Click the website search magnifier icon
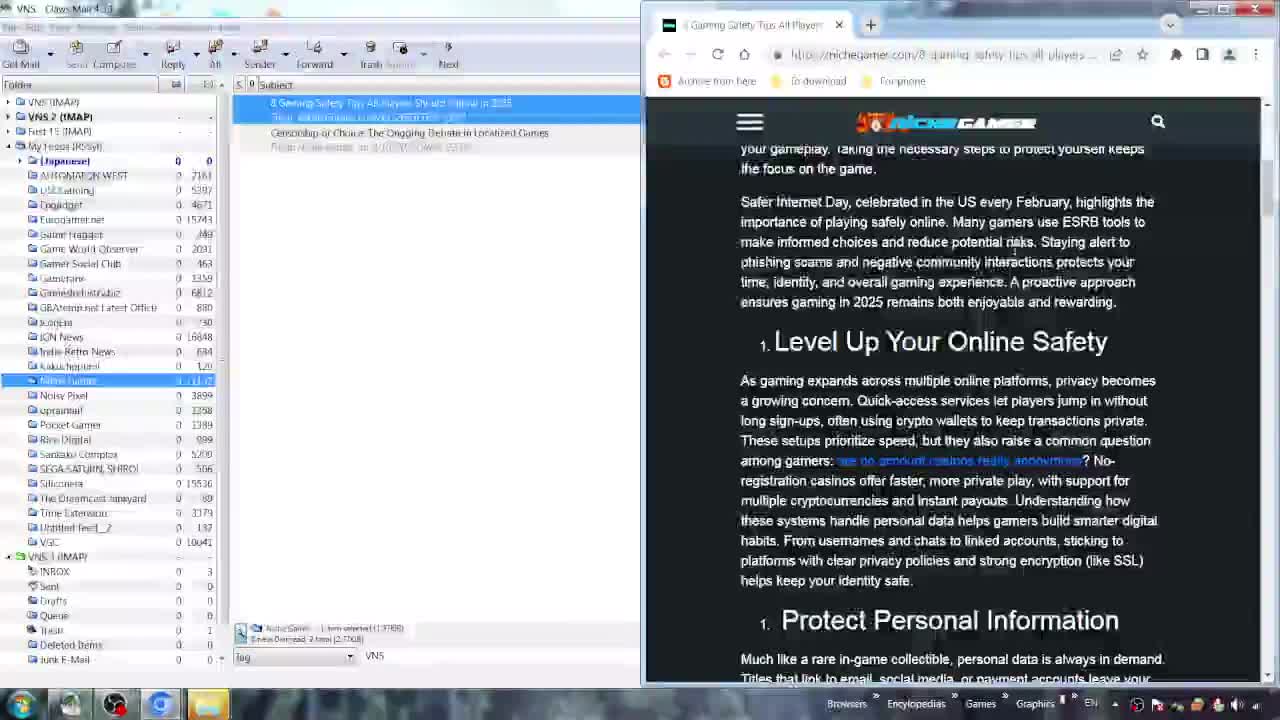The image size is (1280, 720). coord(1158,122)
